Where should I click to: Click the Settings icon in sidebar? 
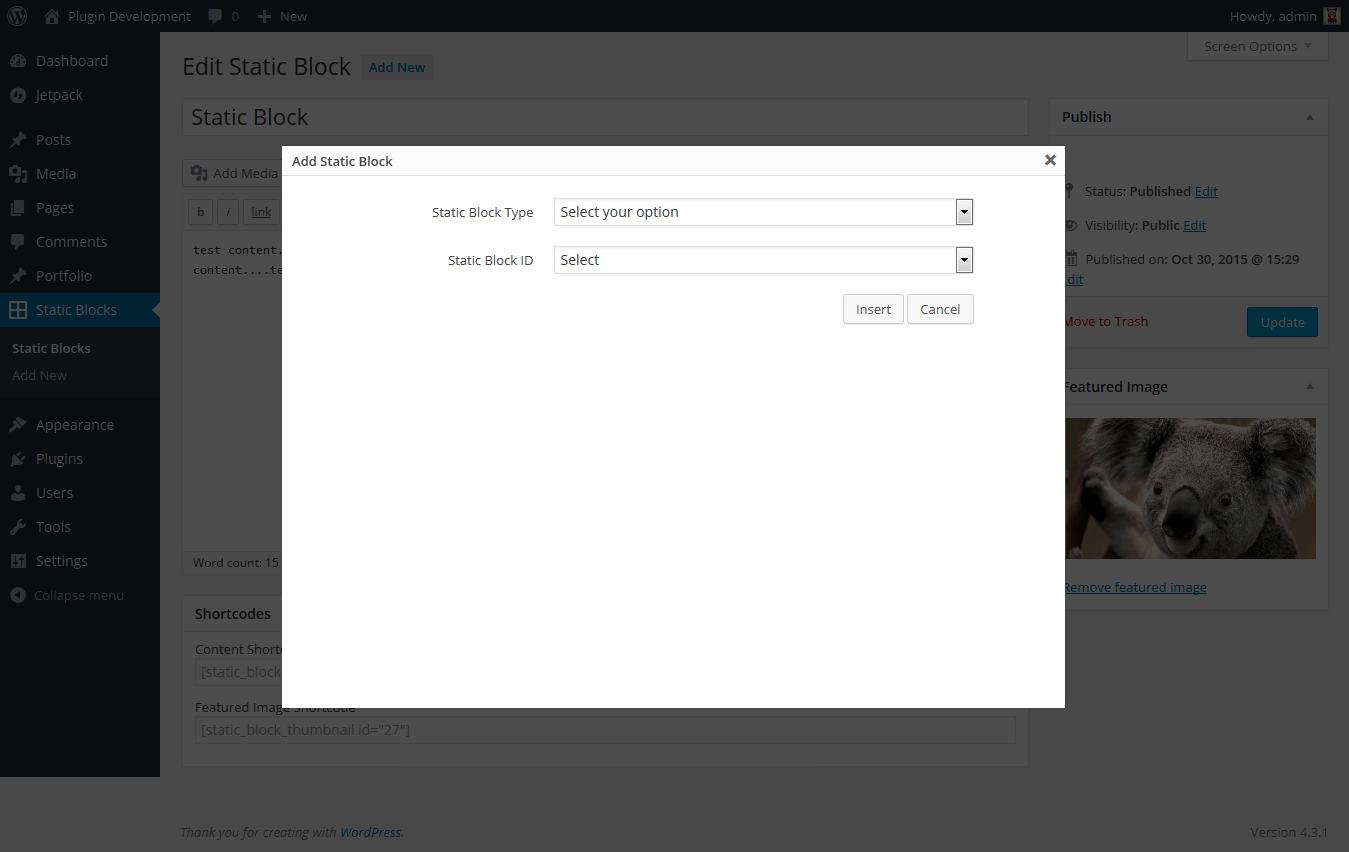pyautogui.click(x=17, y=561)
